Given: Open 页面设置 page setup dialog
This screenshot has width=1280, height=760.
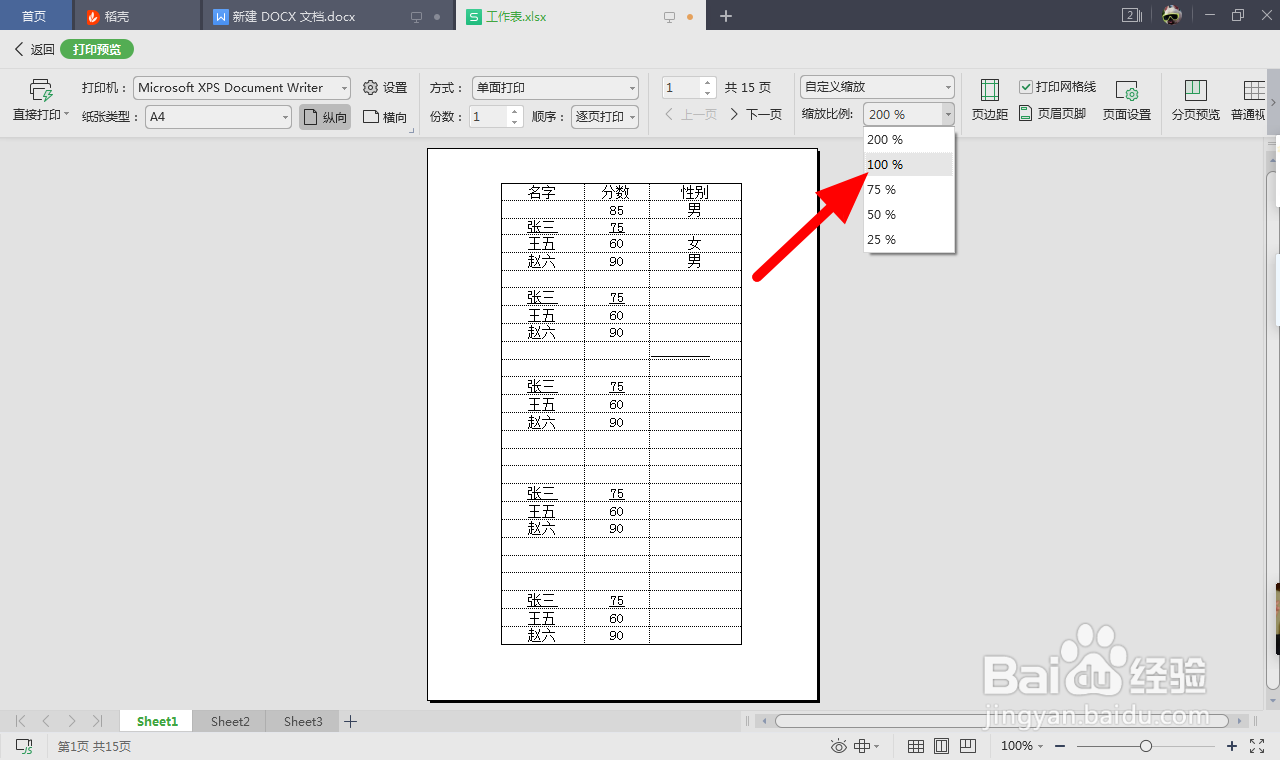Looking at the screenshot, I should [1127, 99].
